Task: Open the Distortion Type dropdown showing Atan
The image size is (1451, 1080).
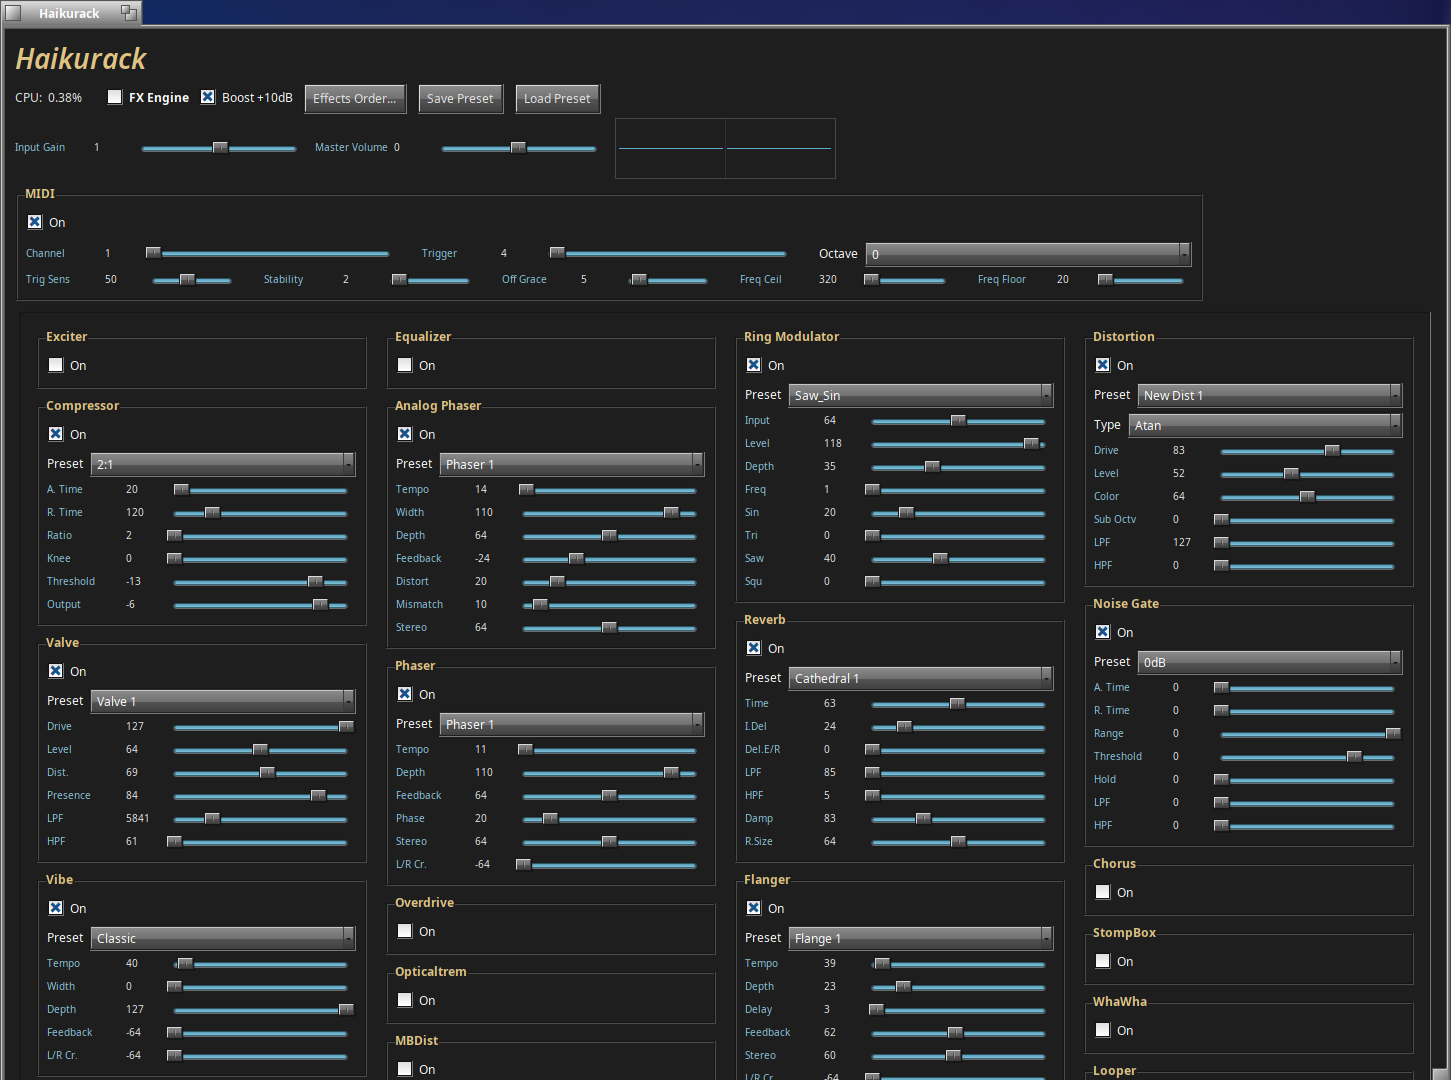Action: tap(1266, 425)
